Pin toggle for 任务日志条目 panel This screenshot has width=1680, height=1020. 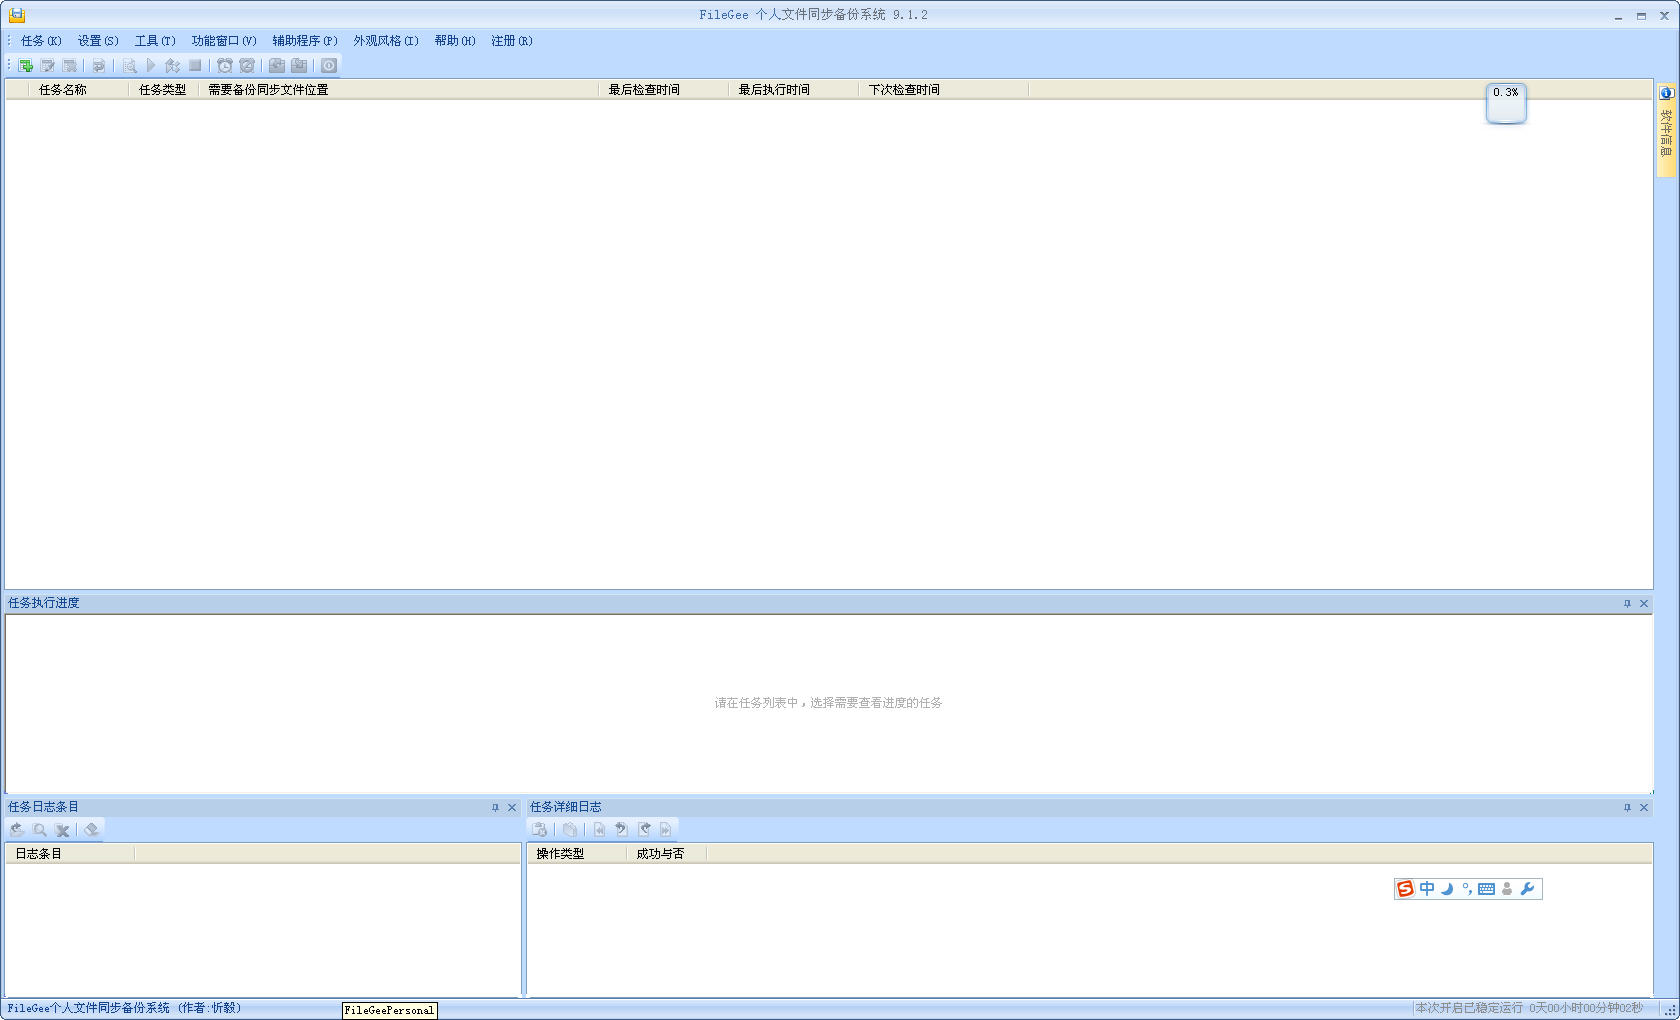tap(495, 808)
